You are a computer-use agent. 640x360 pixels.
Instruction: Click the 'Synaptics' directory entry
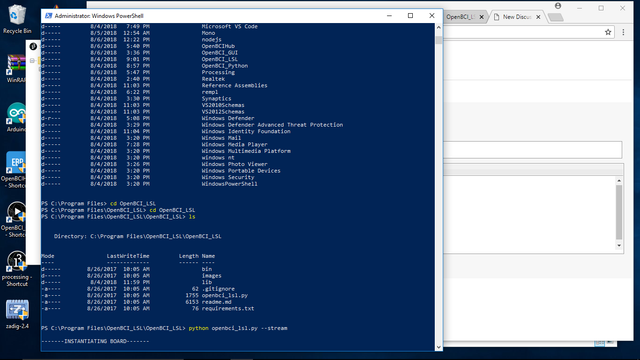point(216,99)
